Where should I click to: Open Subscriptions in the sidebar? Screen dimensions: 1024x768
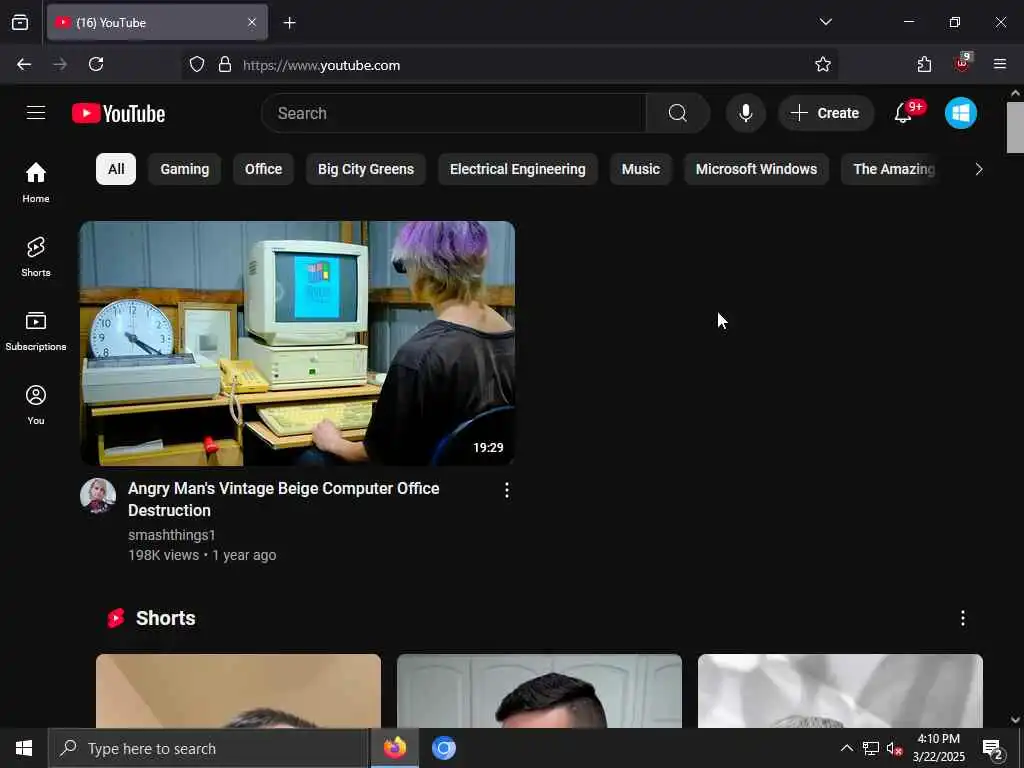click(36, 331)
